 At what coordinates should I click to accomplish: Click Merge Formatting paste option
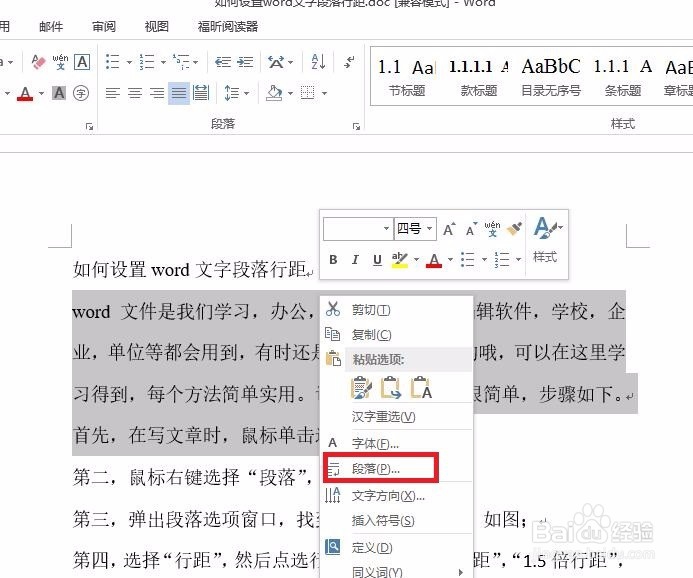(x=391, y=388)
